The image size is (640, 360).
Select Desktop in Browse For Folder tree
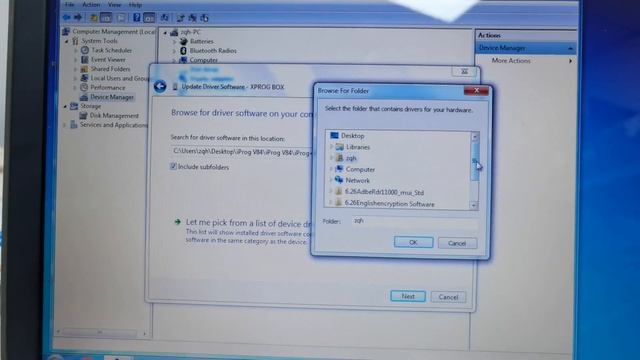click(353, 136)
